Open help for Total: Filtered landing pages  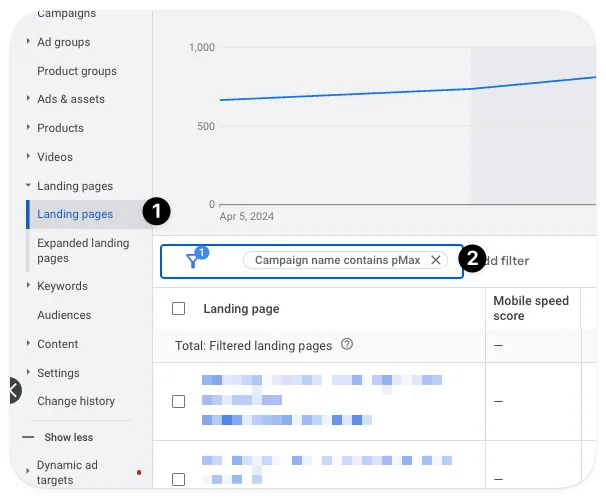pos(347,344)
